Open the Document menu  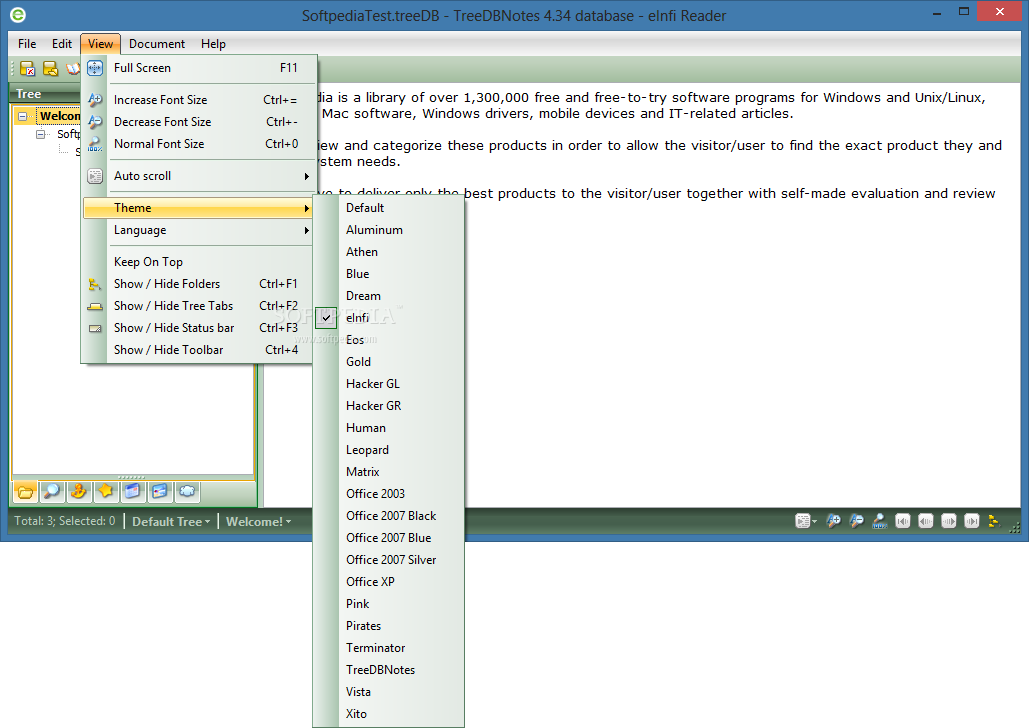157,44
